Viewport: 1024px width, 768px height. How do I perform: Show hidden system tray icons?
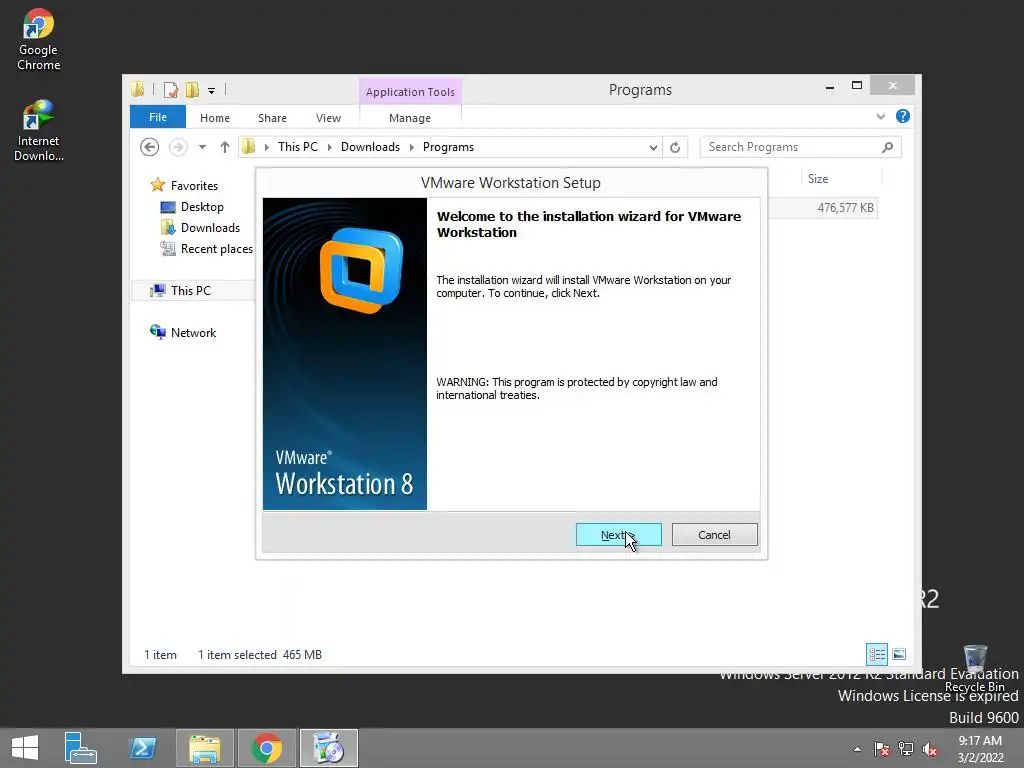coord(857,749)
